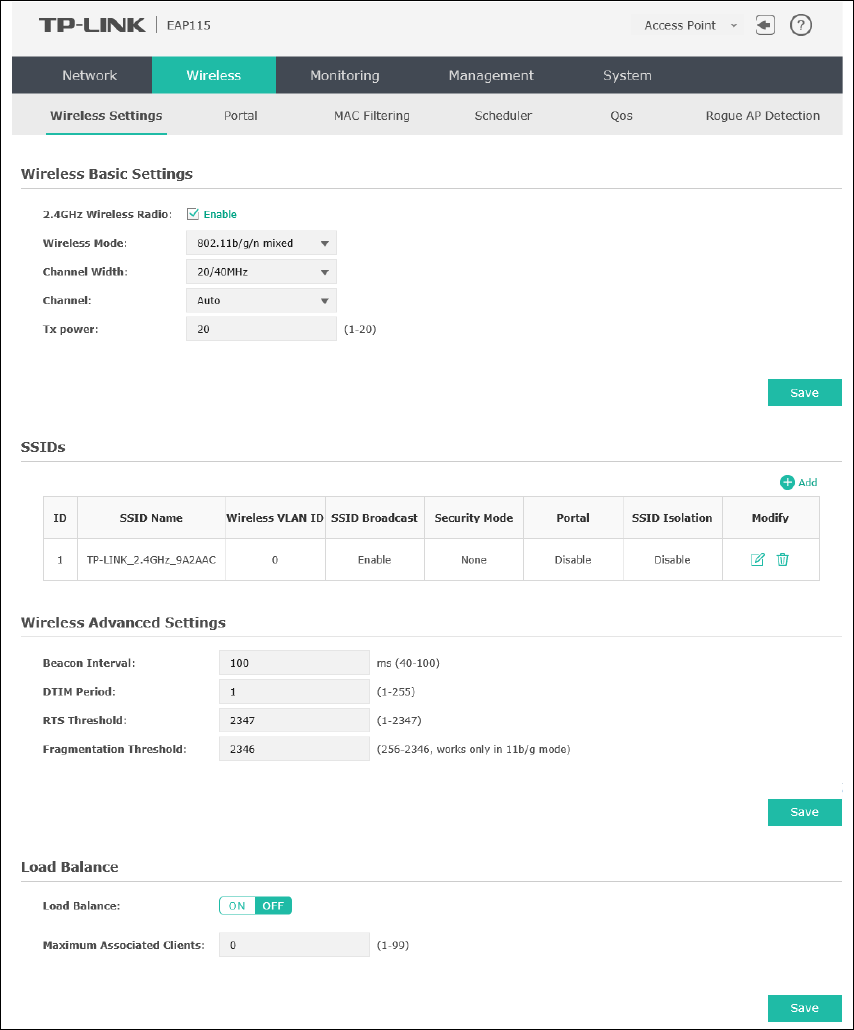Image resolution: width=854 pixels, height=1030 pixels.
Task: Expand the Channel Width dropdown
Action: coord(261,272)
